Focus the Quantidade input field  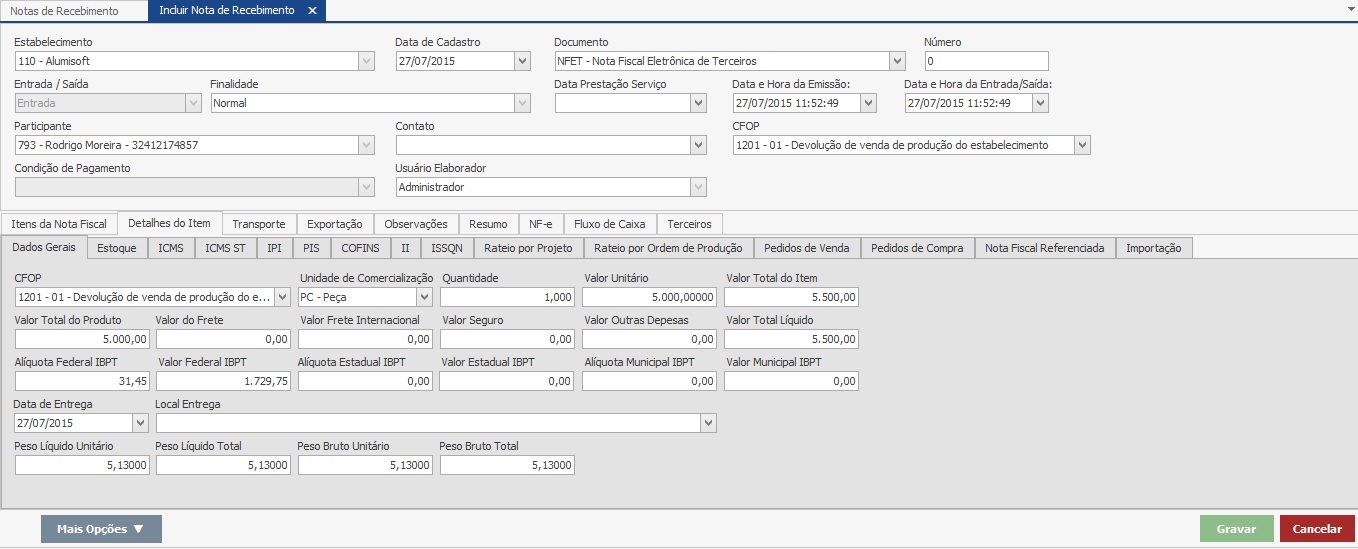tap(507, 297)
